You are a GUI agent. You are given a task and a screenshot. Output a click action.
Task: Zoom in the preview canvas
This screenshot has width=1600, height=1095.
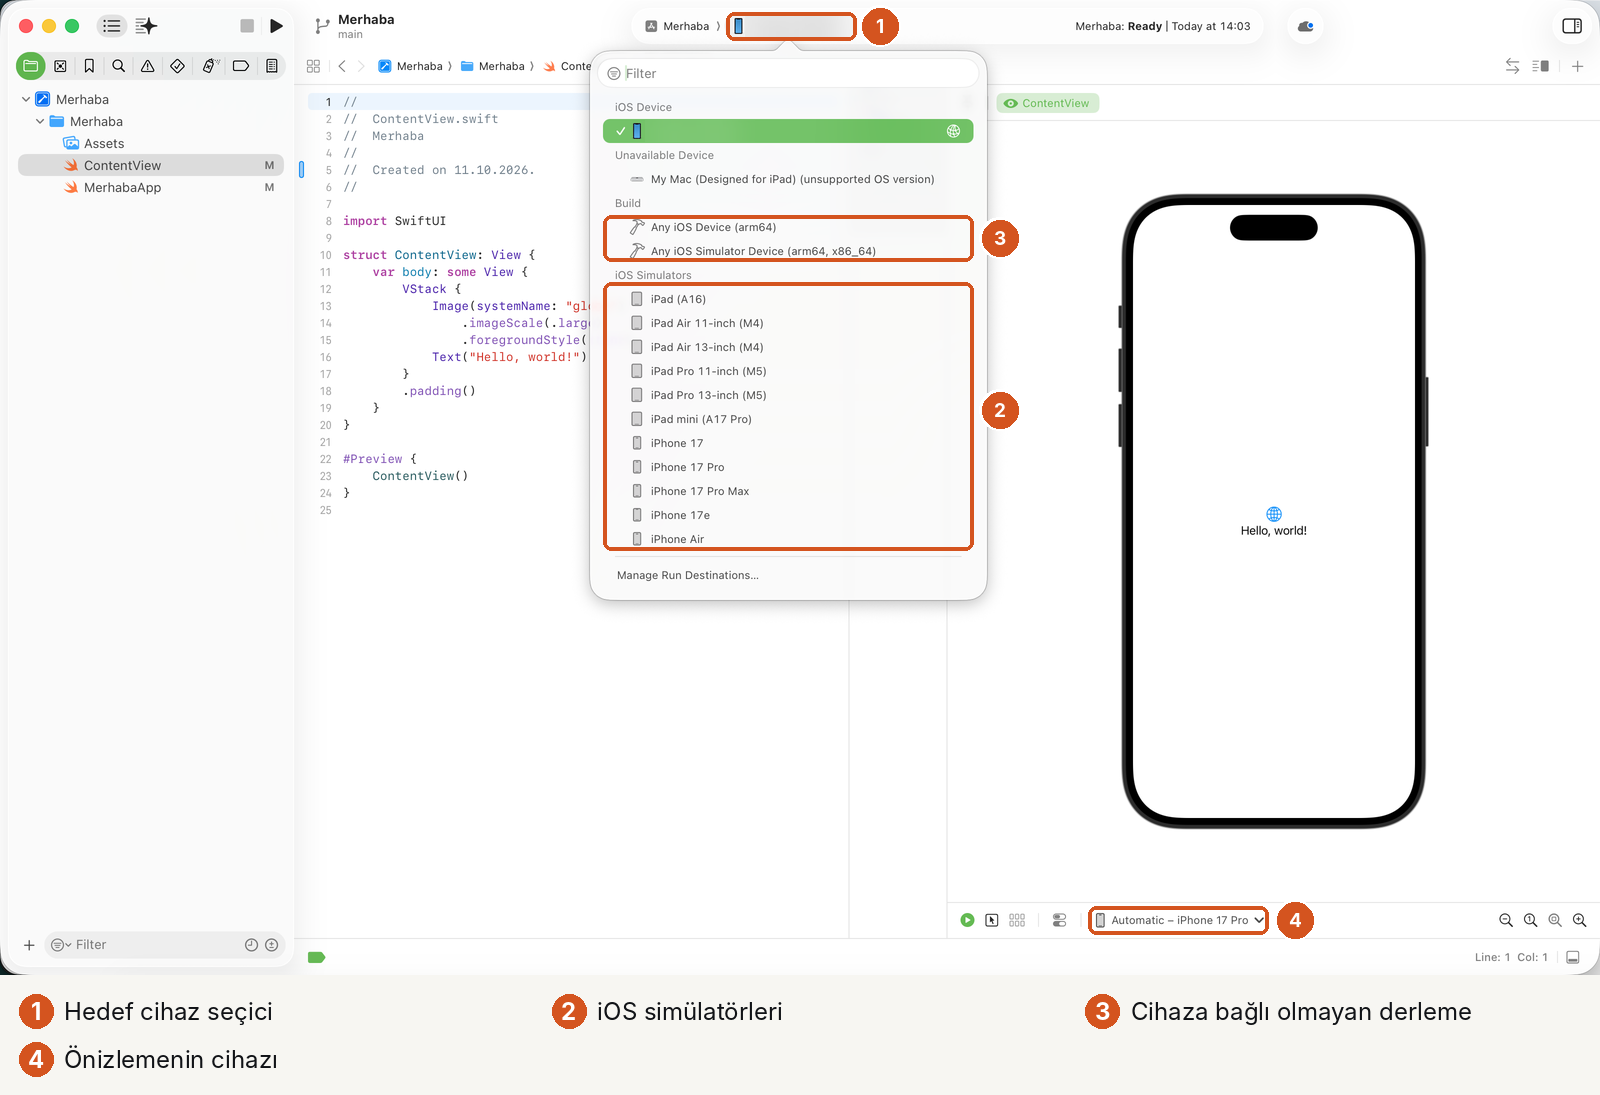(x=1579, y=920)
